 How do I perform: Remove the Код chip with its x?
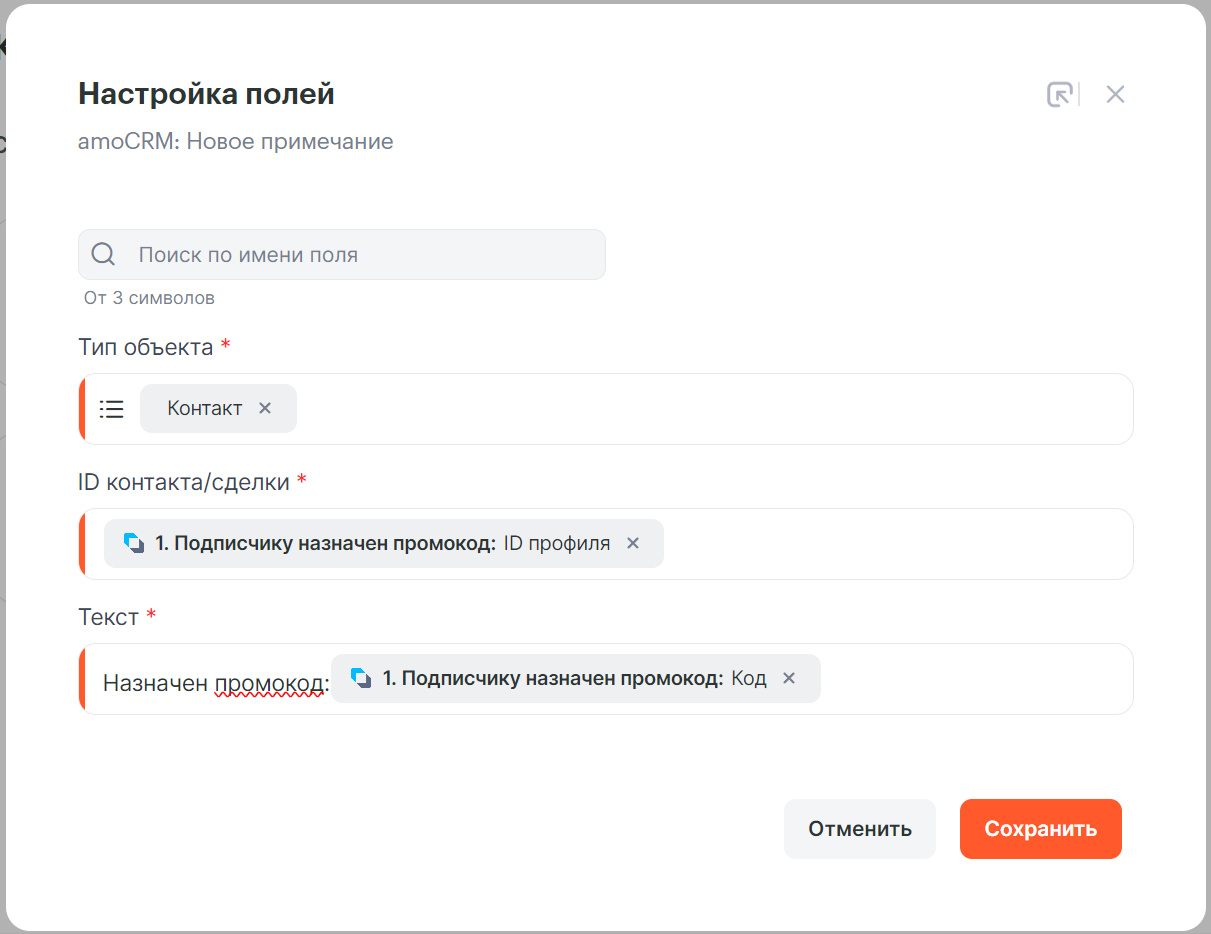[789, 678]
